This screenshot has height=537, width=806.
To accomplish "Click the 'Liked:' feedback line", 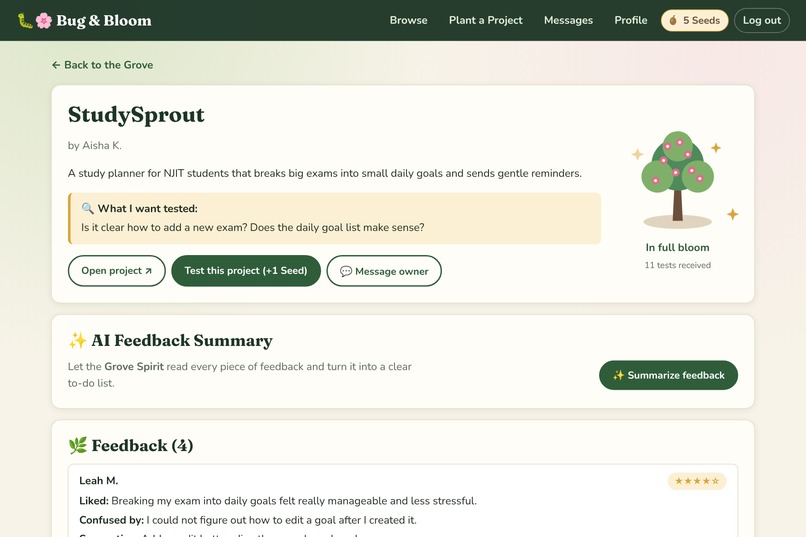I will pos(278,501).
